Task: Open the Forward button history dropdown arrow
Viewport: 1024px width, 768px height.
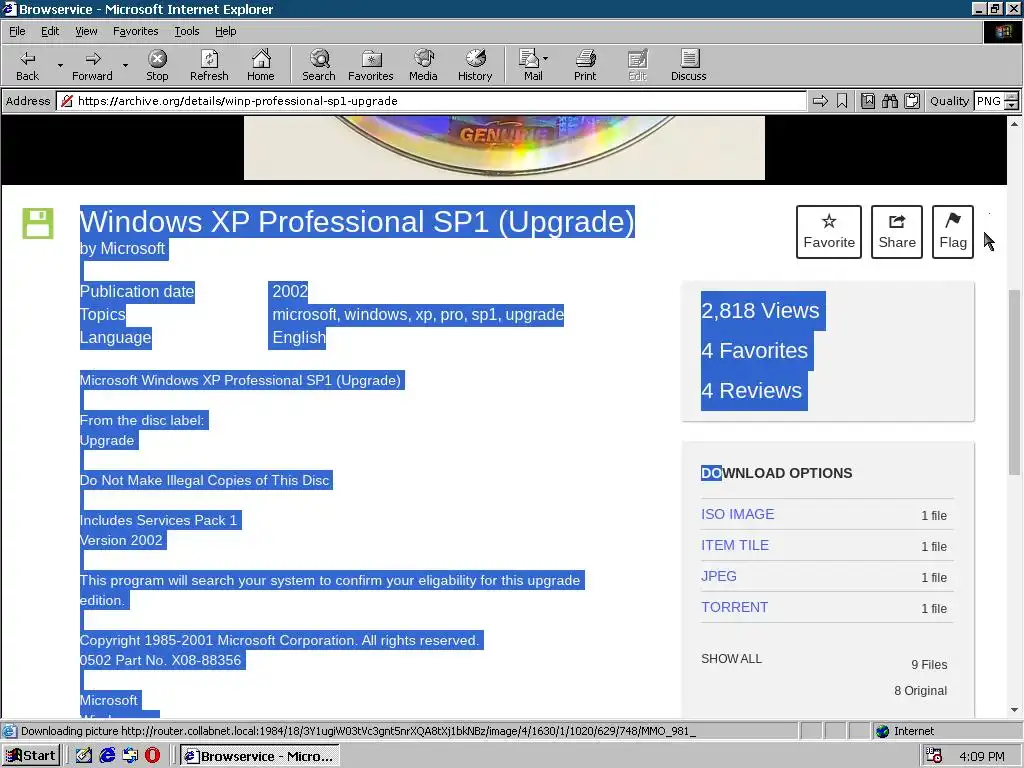Action: [125, 65]
